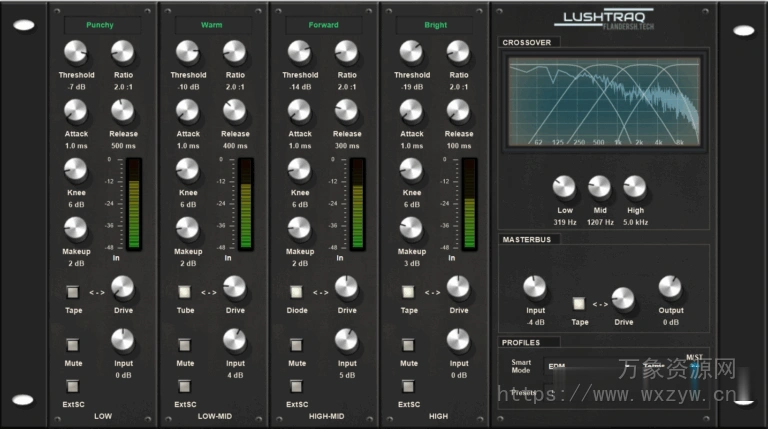Click the LOW band Makeup knob
The image size is (768, 429).
pyautogui.click(x=75, y=229)
